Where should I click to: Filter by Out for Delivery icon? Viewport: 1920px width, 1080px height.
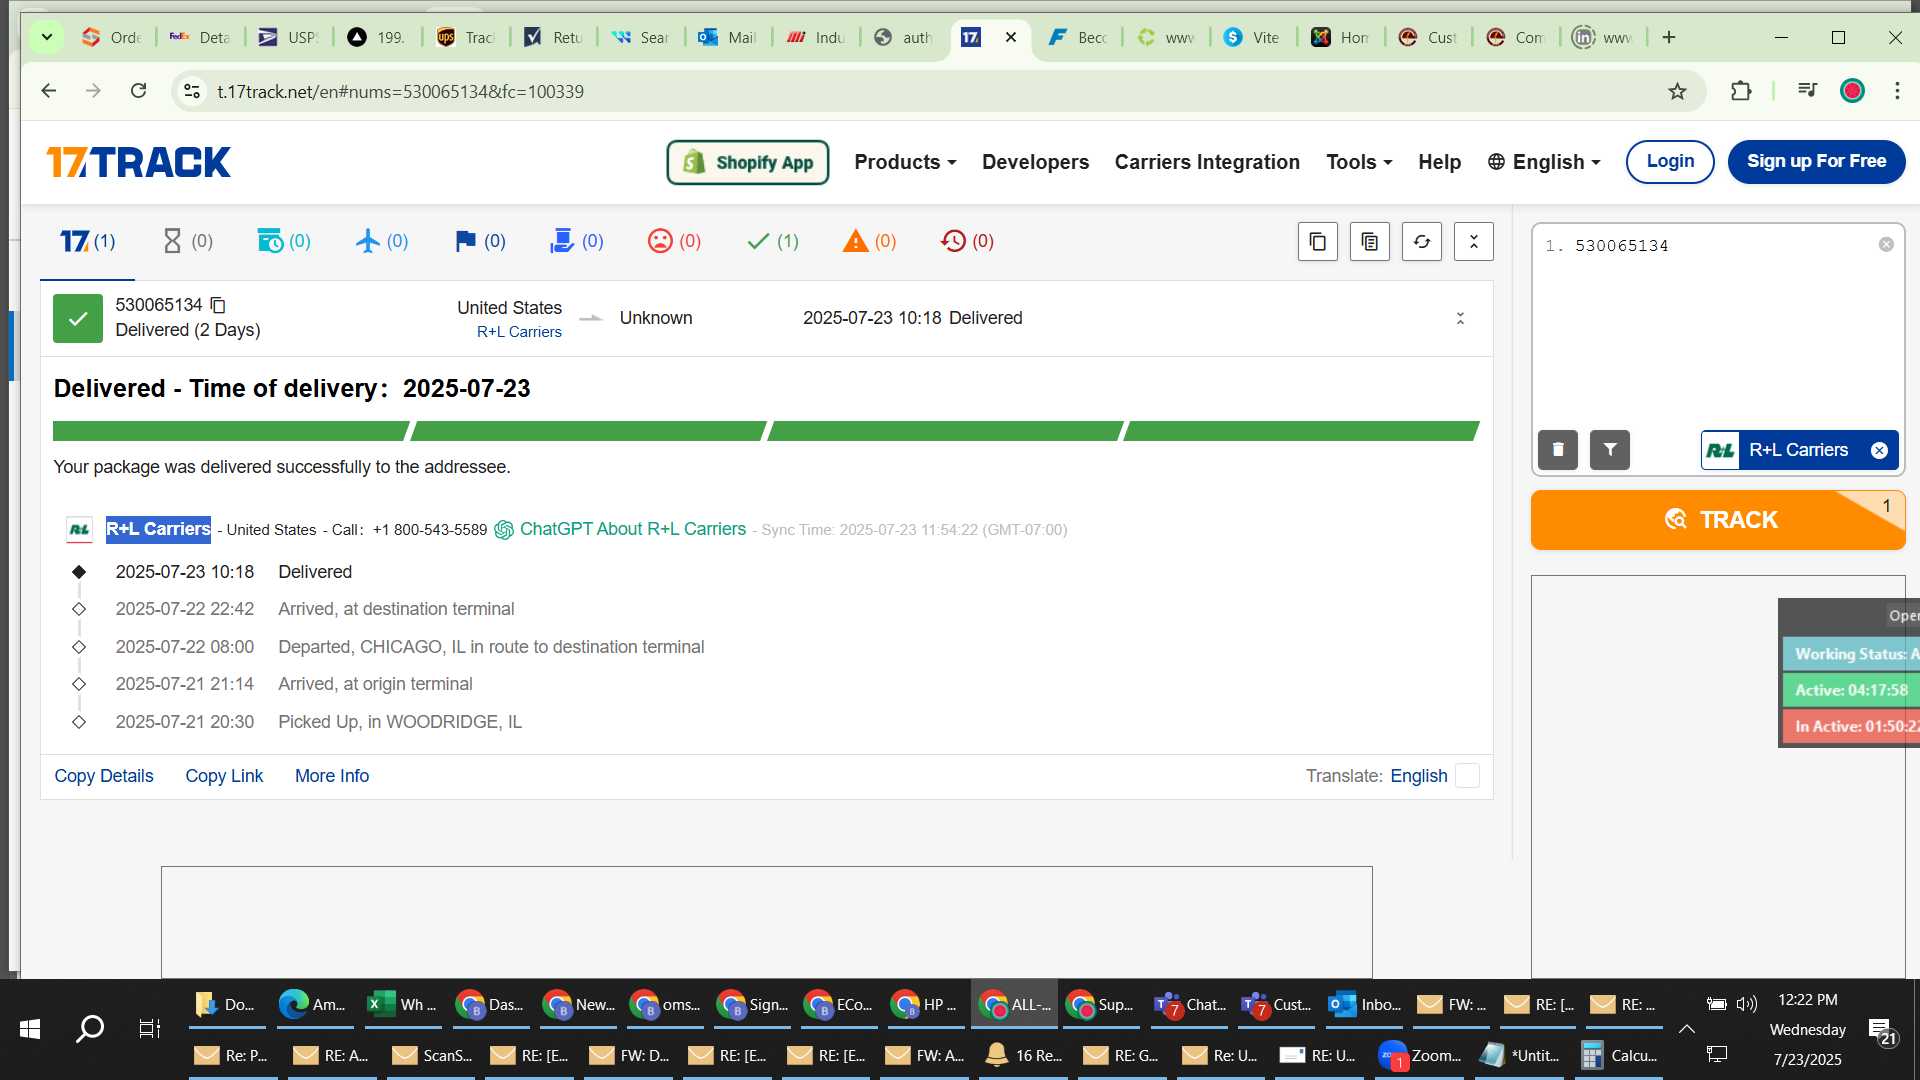tap(577, 241)
